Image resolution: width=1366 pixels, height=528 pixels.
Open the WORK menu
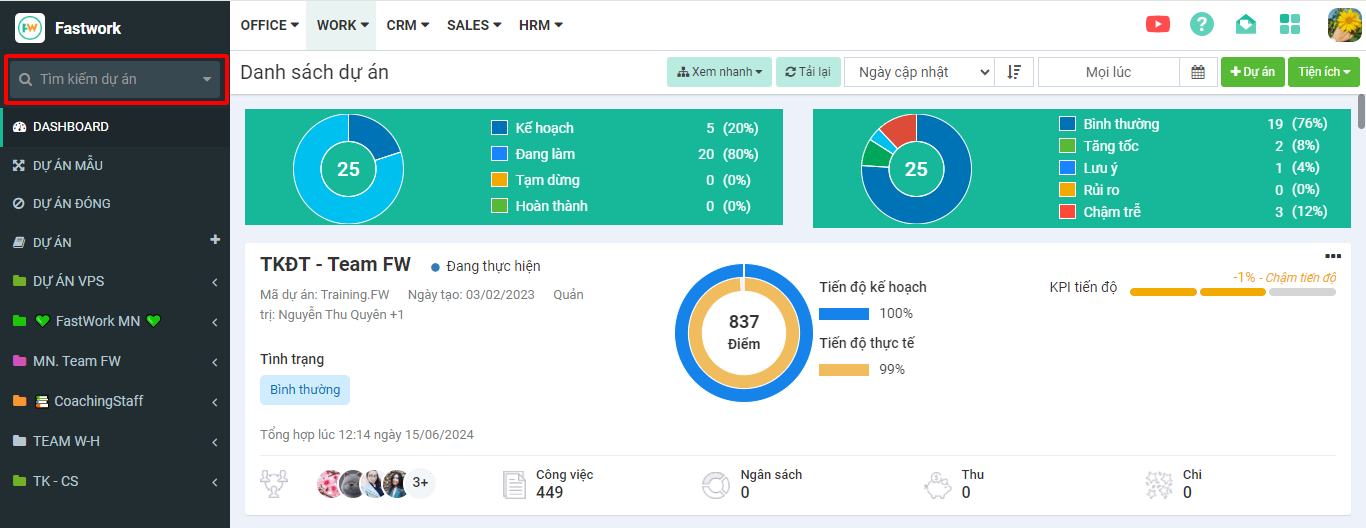pyautogui.click(x=342, y=25)
